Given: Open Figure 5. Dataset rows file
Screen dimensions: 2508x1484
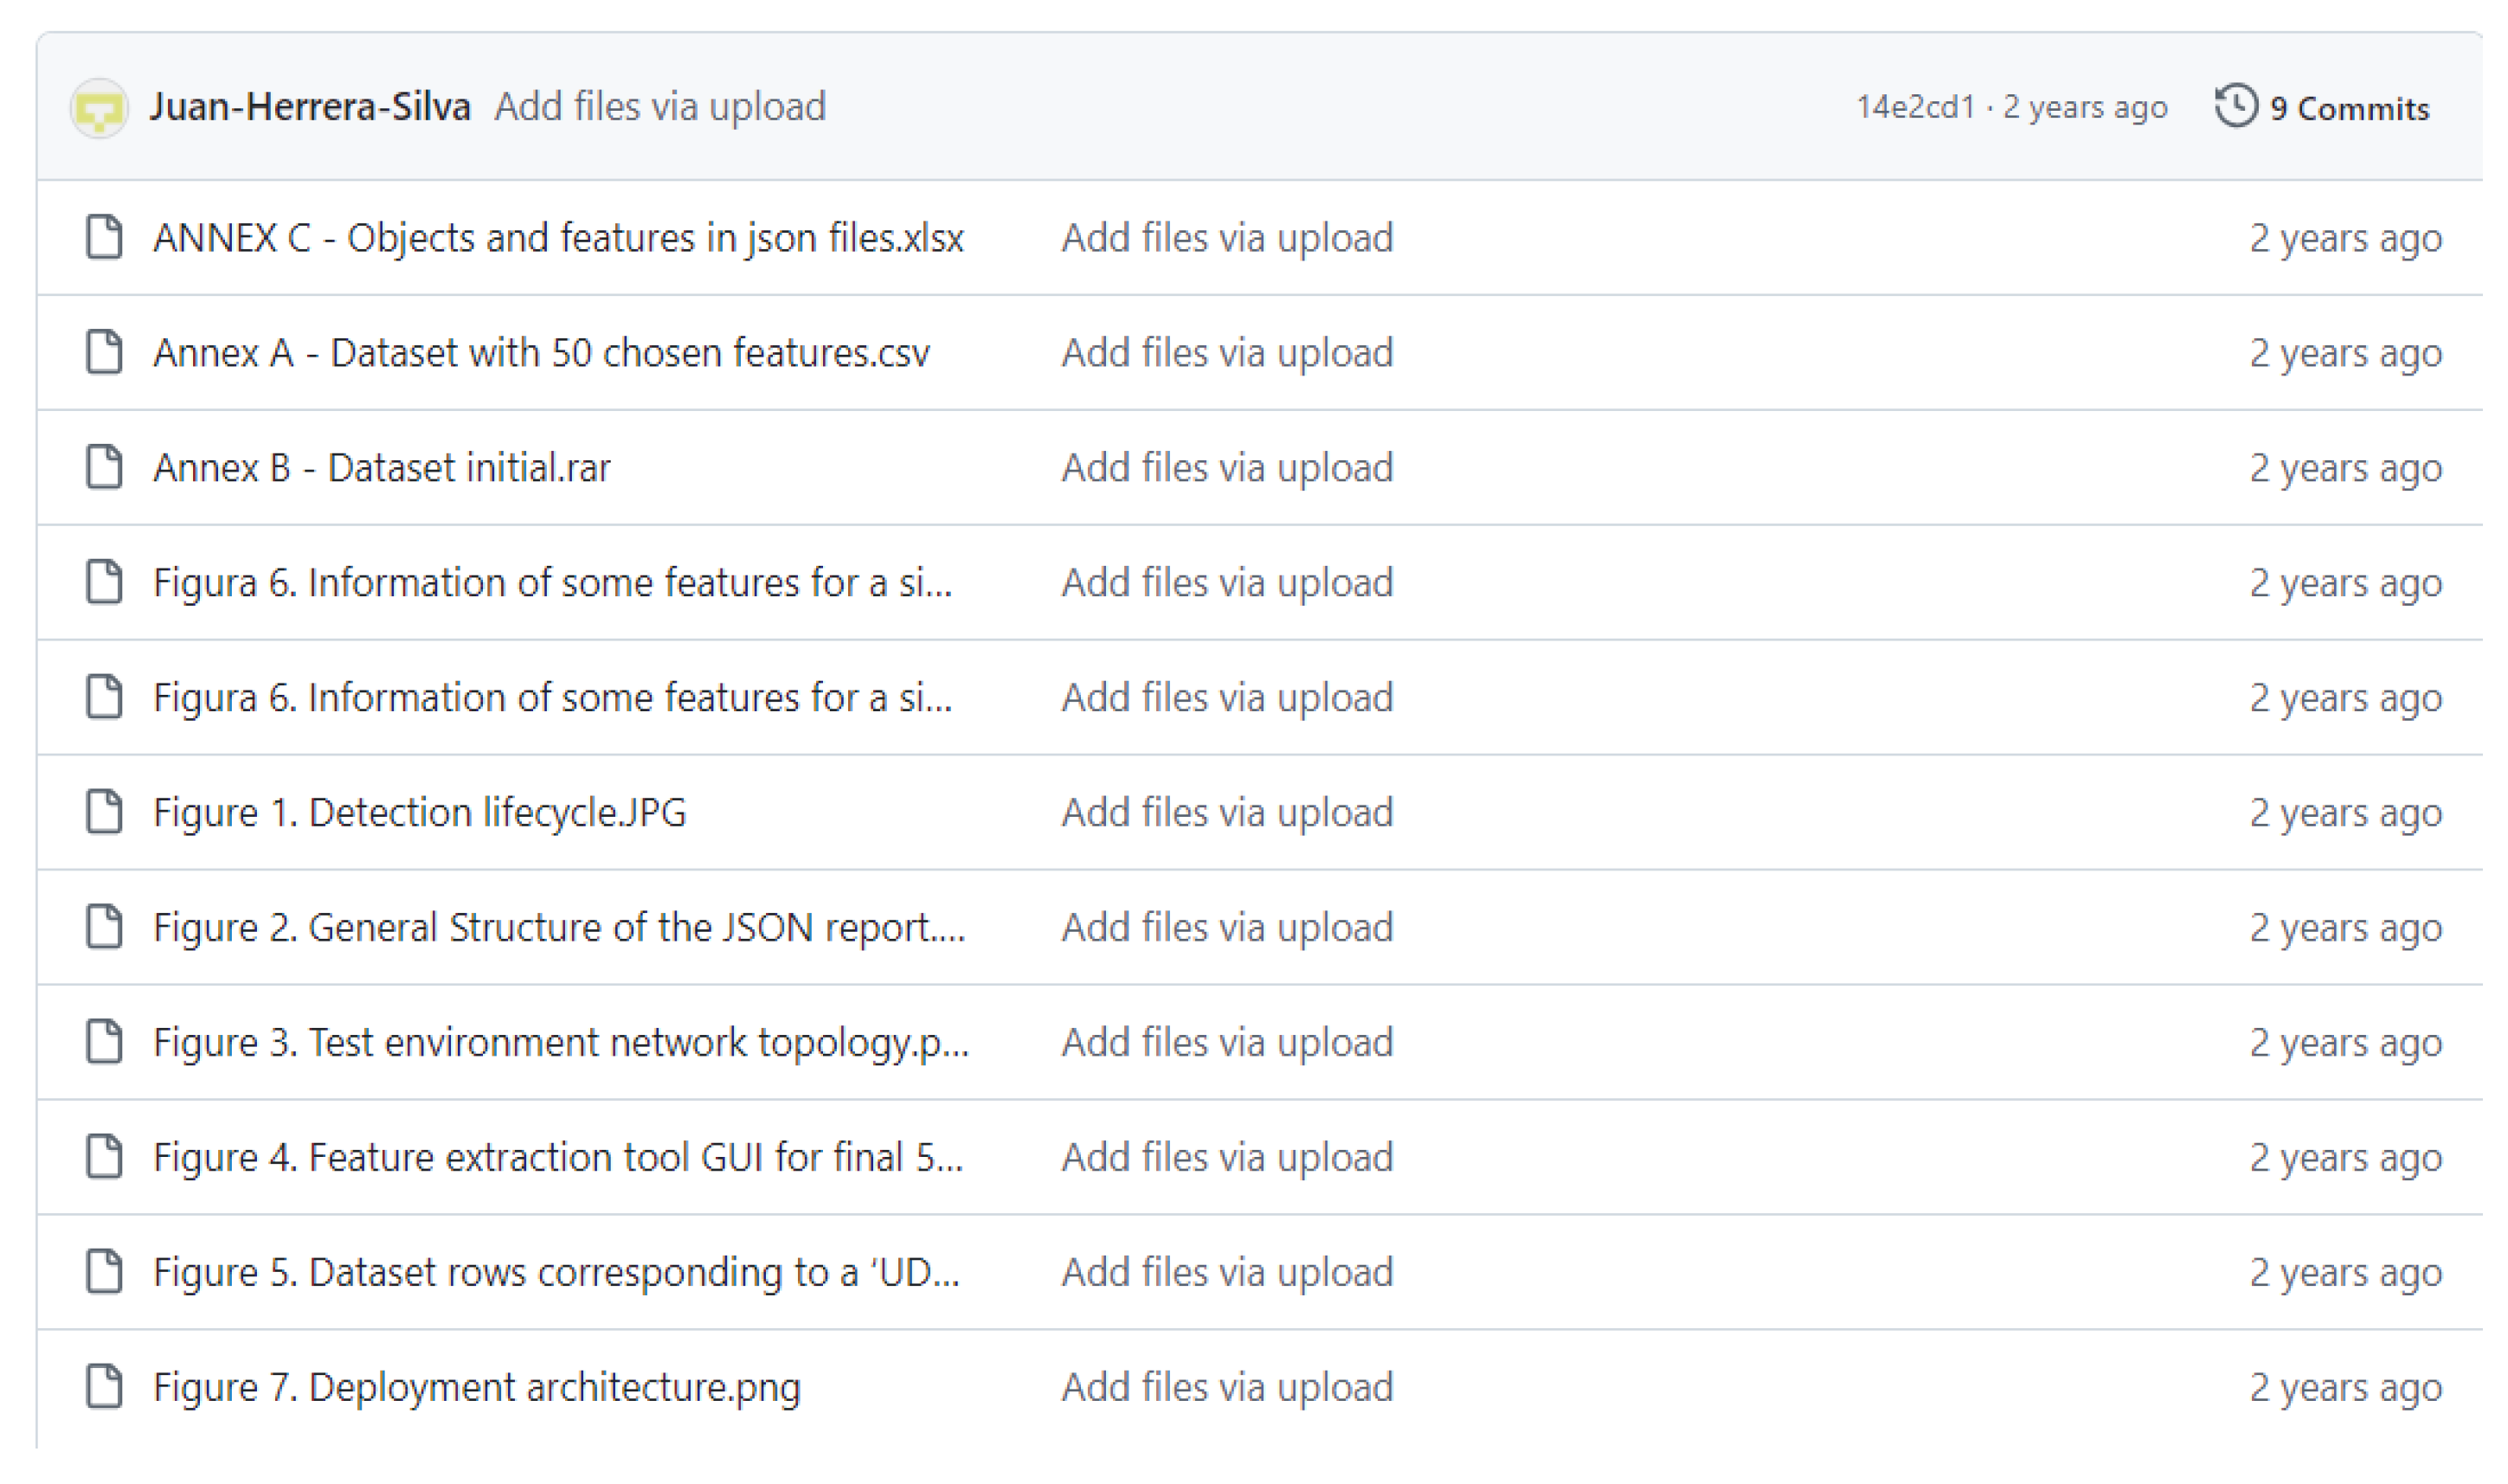Looking at the screenshot, I should [x=556, y=1273].
